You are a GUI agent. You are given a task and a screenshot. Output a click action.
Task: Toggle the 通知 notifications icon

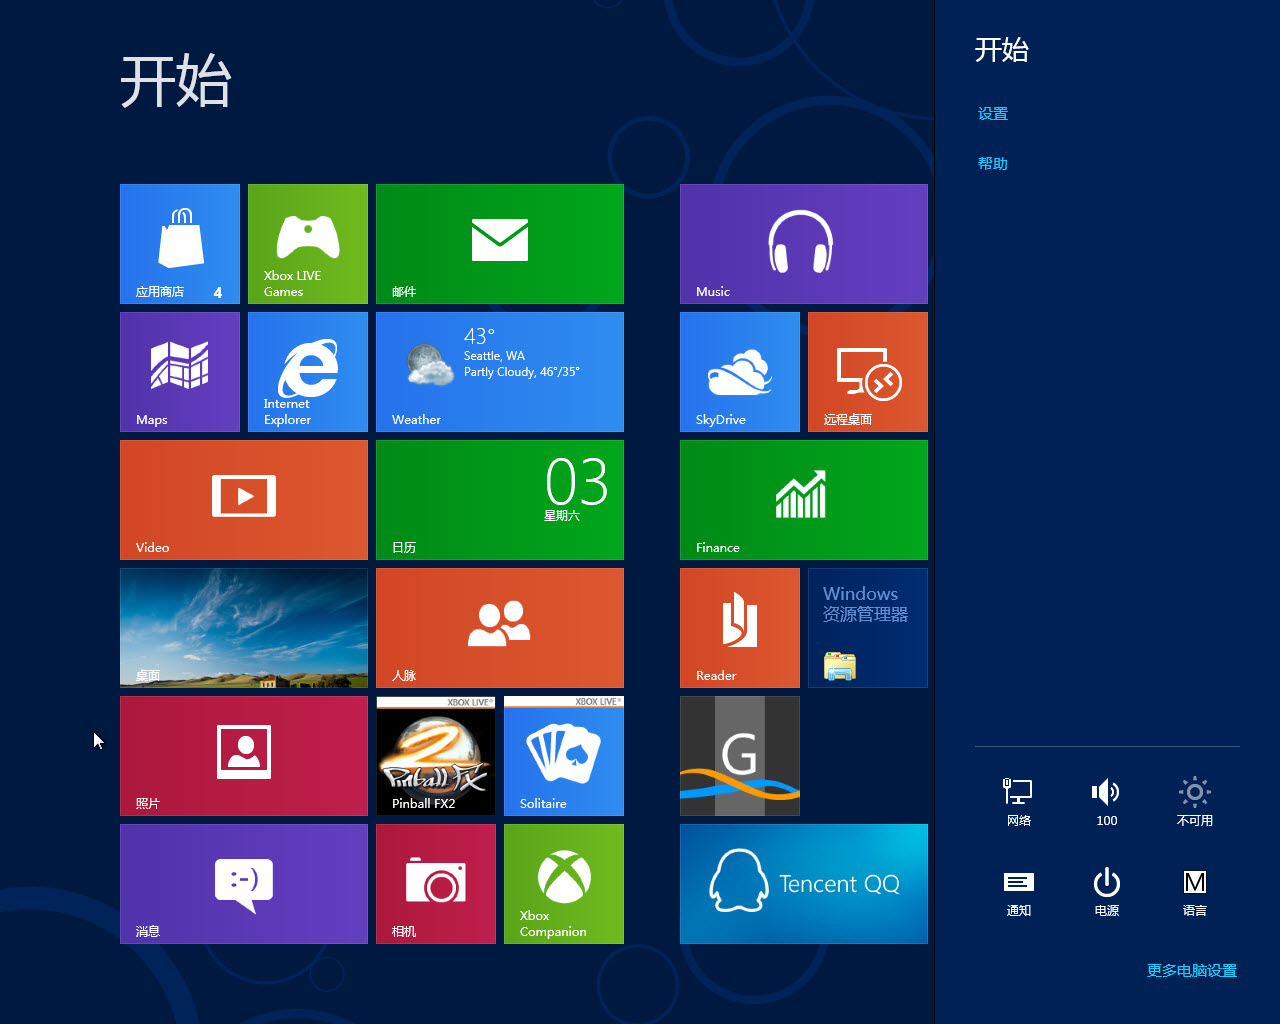(1018, 892)
